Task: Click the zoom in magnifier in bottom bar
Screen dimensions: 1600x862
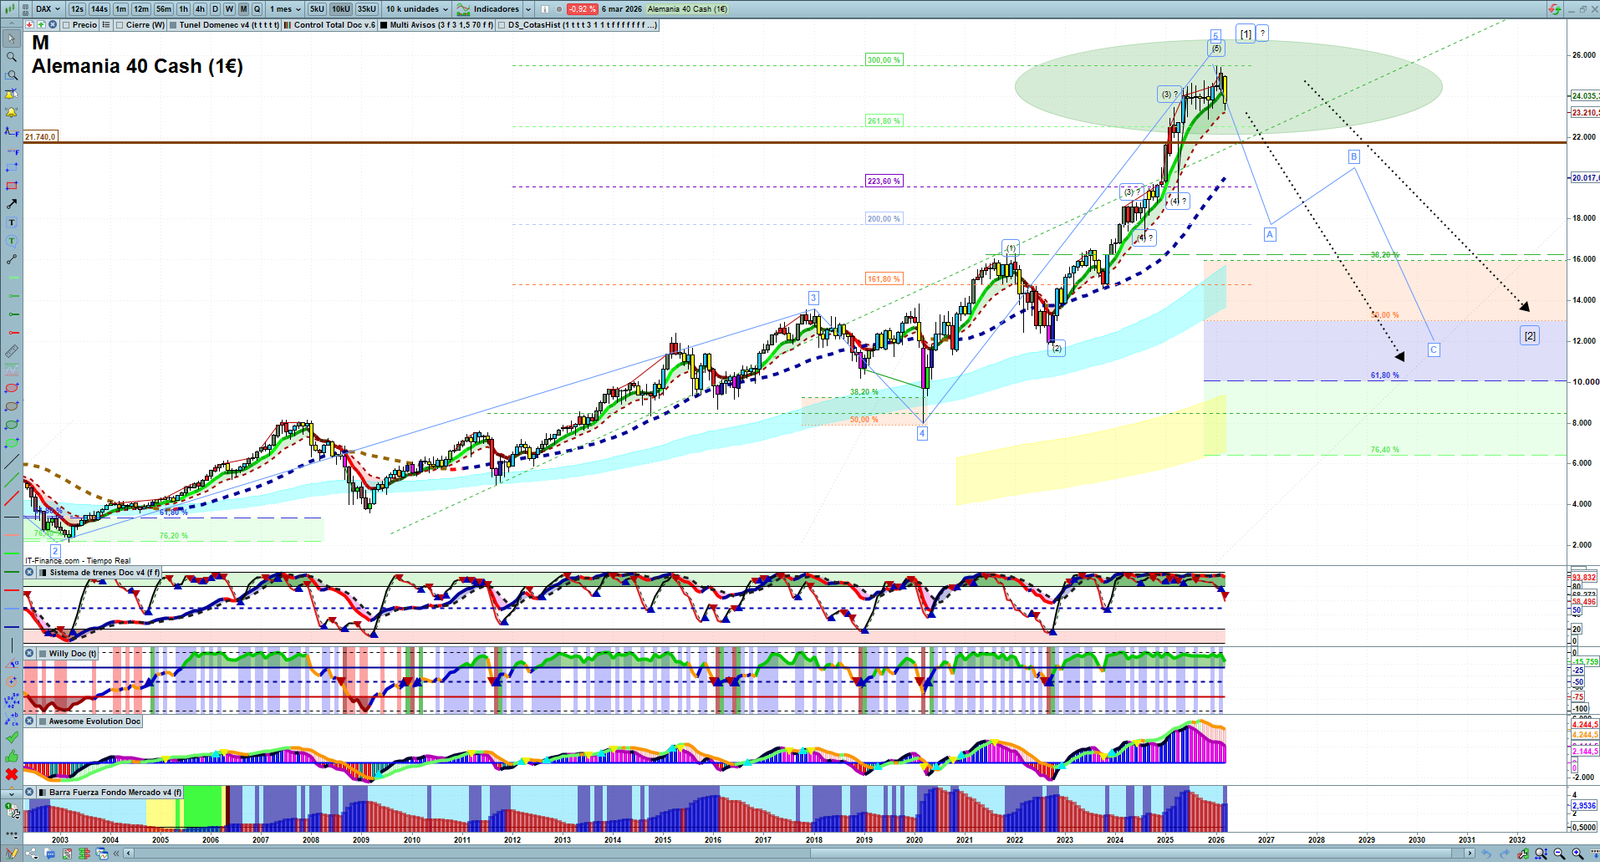Action: click(x=1578, y=854)
